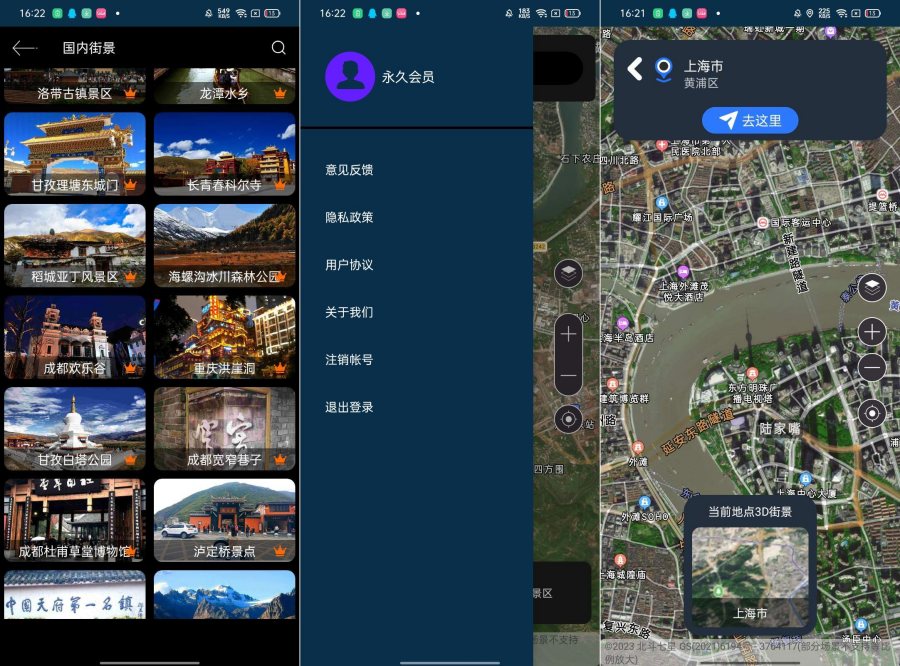Screen dimensions: 900x666
Task: Tap 注销帐号 option
Action: 349,359
